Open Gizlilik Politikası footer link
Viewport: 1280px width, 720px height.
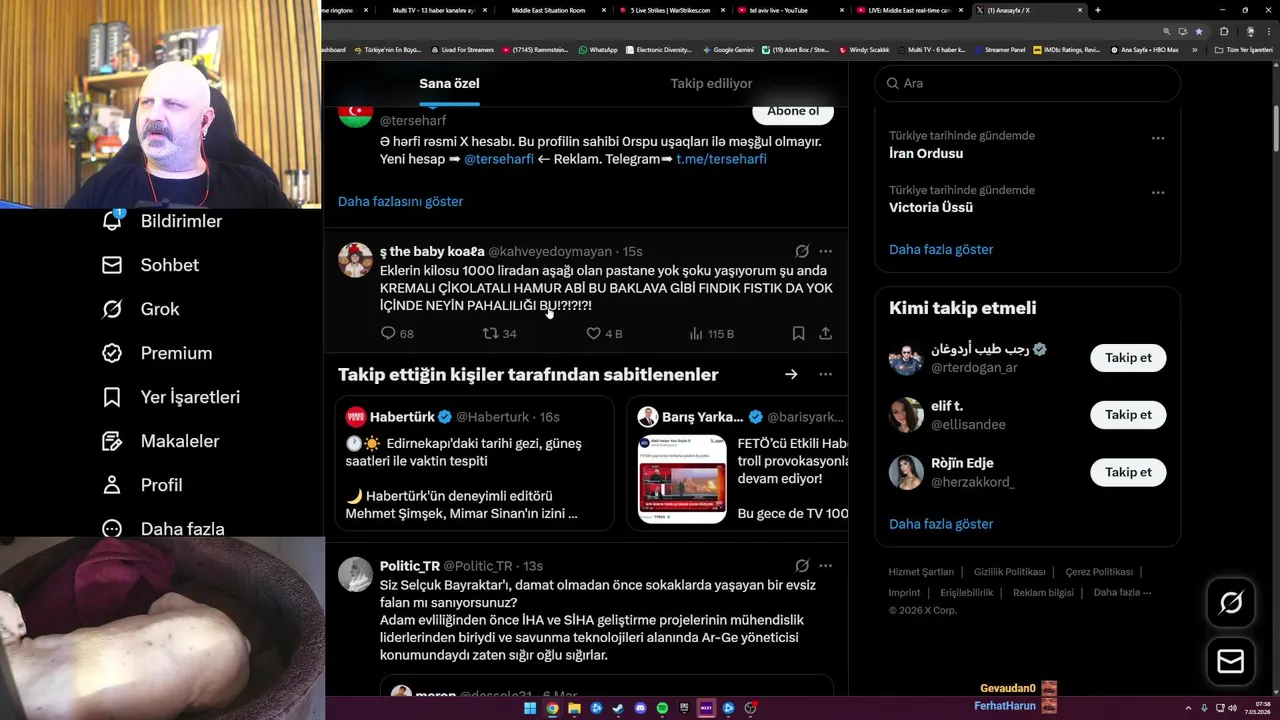click(1010, 572)
